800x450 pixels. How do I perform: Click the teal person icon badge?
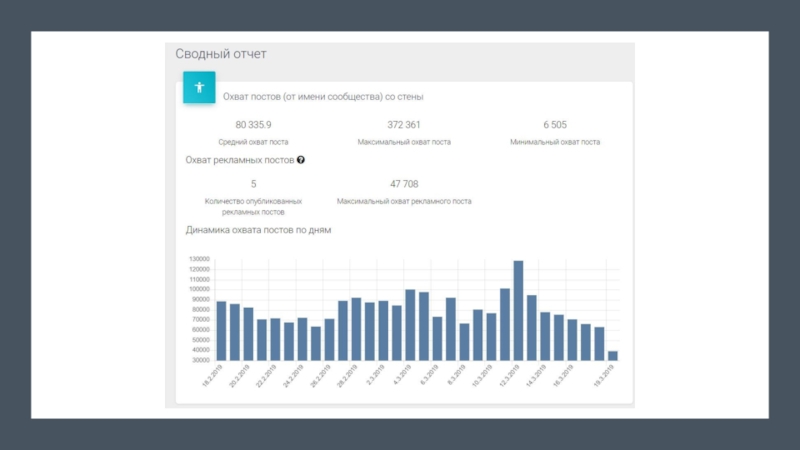point(199,87)
